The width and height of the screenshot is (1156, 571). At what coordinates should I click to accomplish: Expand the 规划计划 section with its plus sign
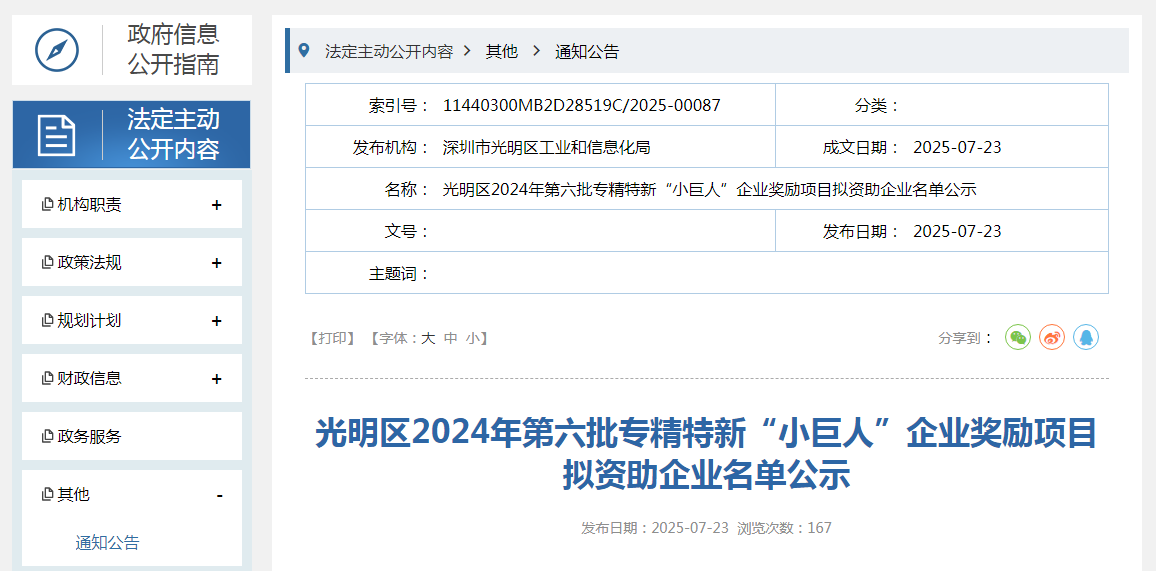click(217, 321)
